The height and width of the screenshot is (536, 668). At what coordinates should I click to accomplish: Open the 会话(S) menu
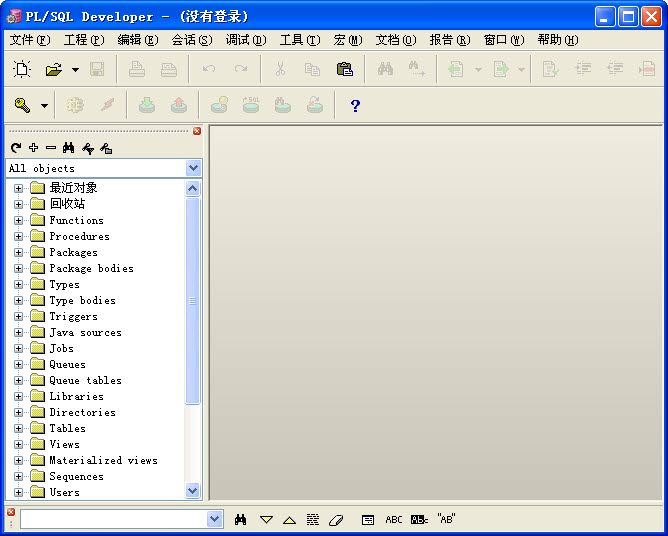point(191,40)
